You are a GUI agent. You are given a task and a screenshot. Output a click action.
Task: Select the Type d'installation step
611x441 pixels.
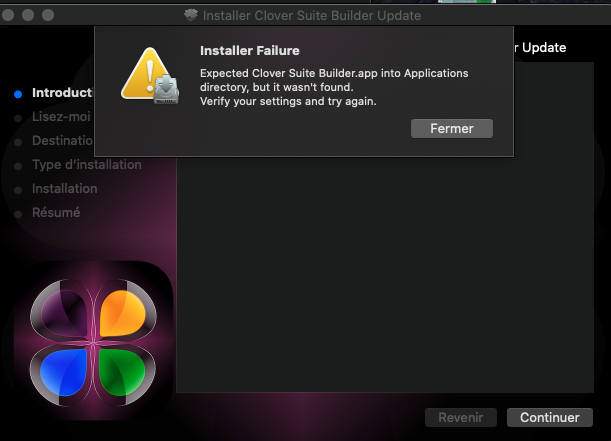click(x=87, y=165)
